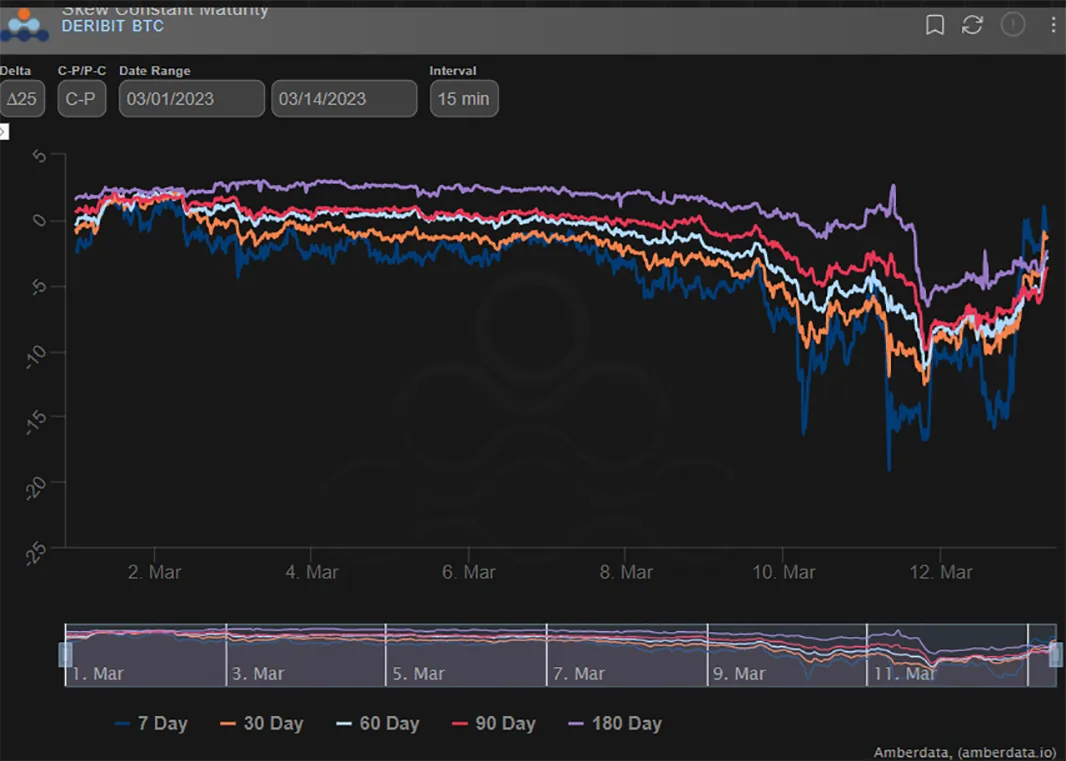The image size is (1066, 761).
Task: Toggle 7 Day series in legend
Action: click(x=152, y=723)
